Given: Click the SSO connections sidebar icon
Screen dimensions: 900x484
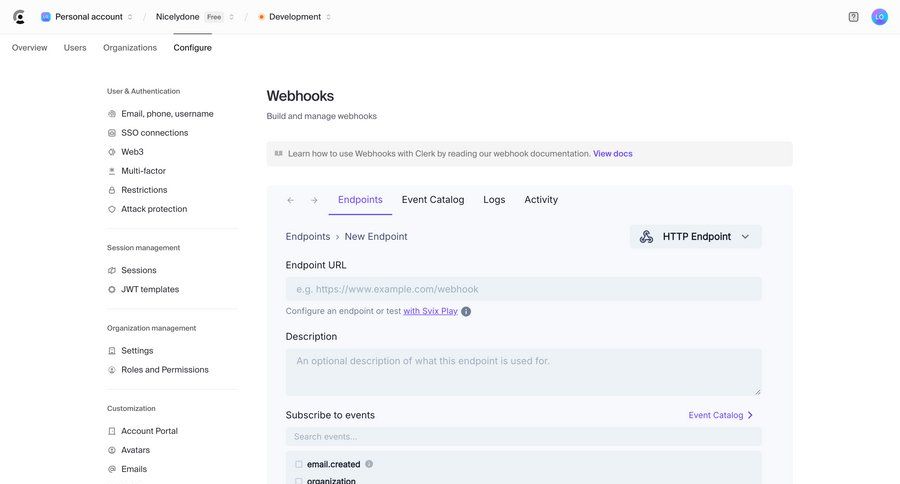Looking at the screenshot, I should pos(112,133).
